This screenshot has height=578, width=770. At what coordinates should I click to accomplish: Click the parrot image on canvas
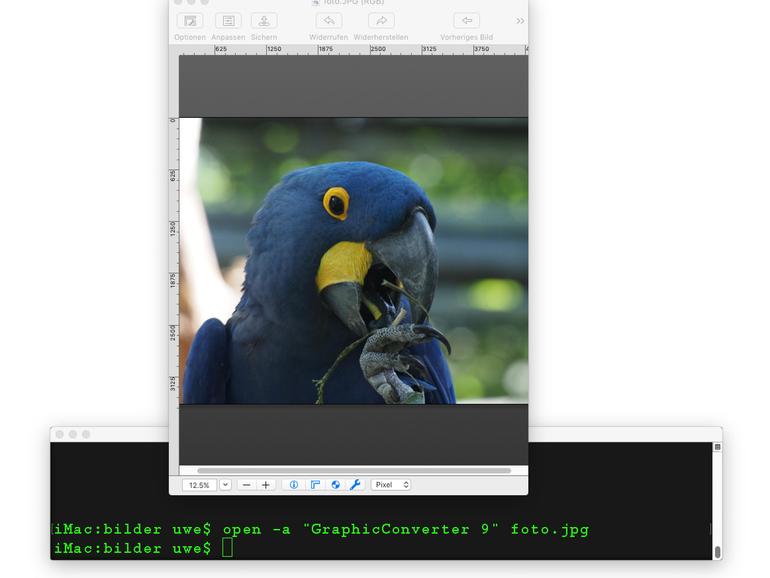(x=354, y=261)
